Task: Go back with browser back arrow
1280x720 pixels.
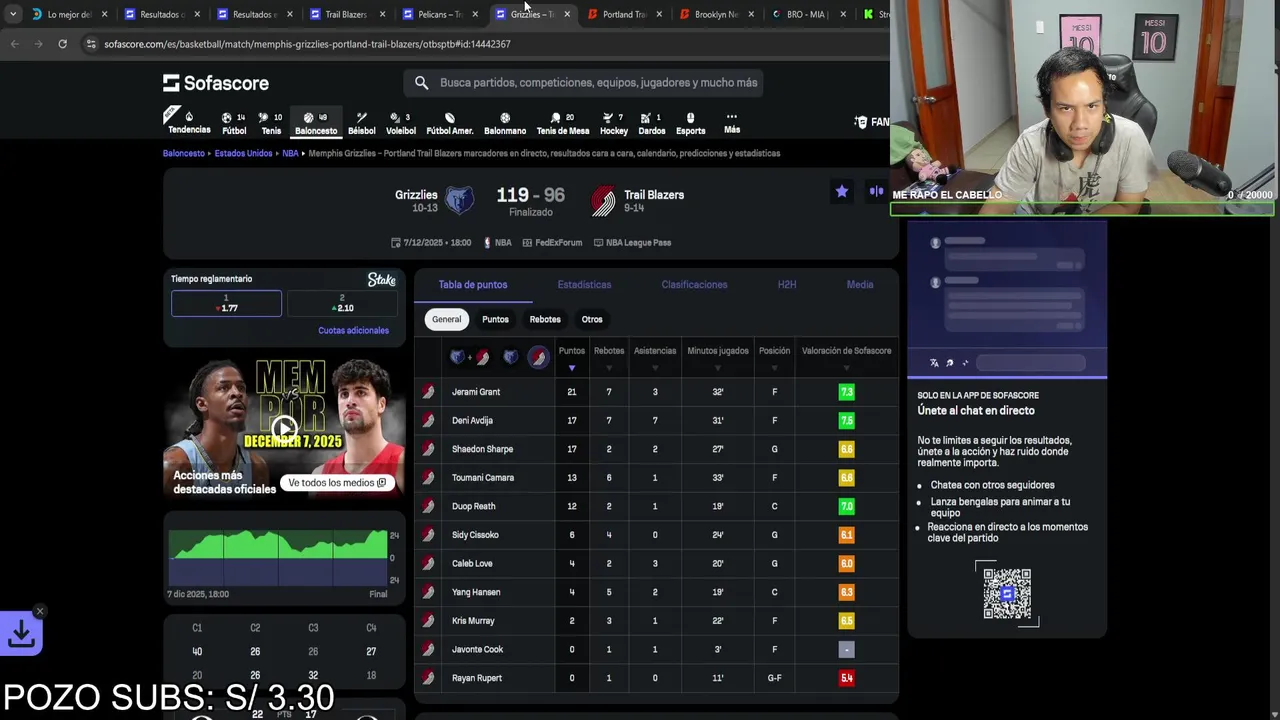Action: [14, 44]
